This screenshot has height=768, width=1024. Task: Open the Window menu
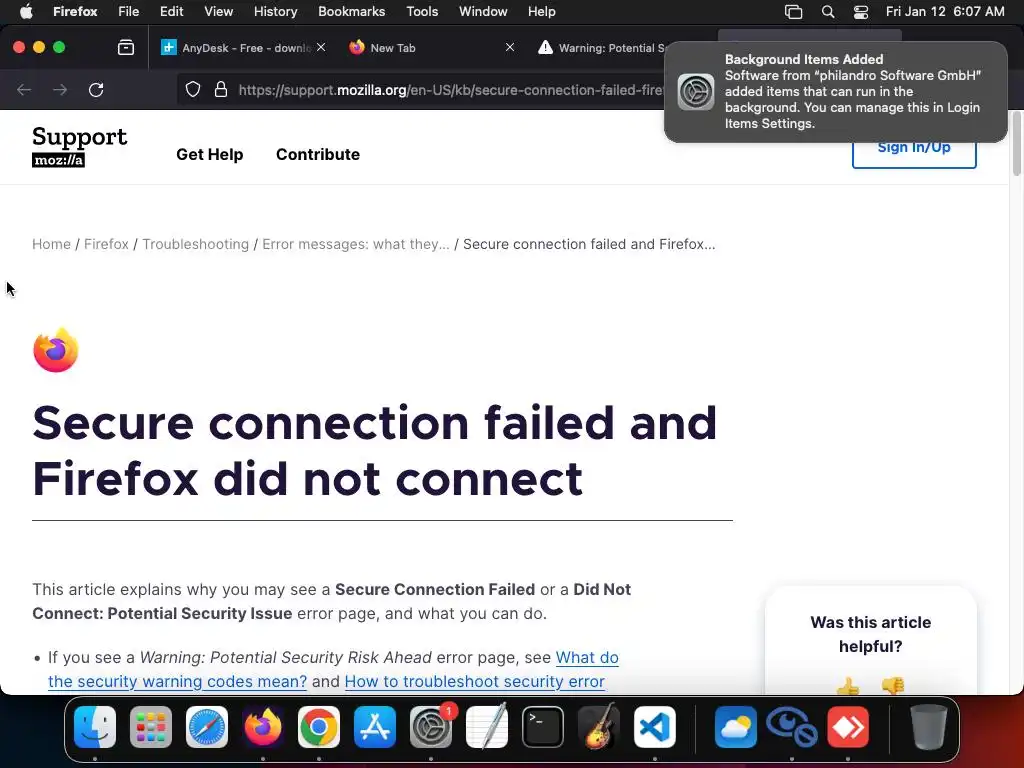click(x=483, y=12)
